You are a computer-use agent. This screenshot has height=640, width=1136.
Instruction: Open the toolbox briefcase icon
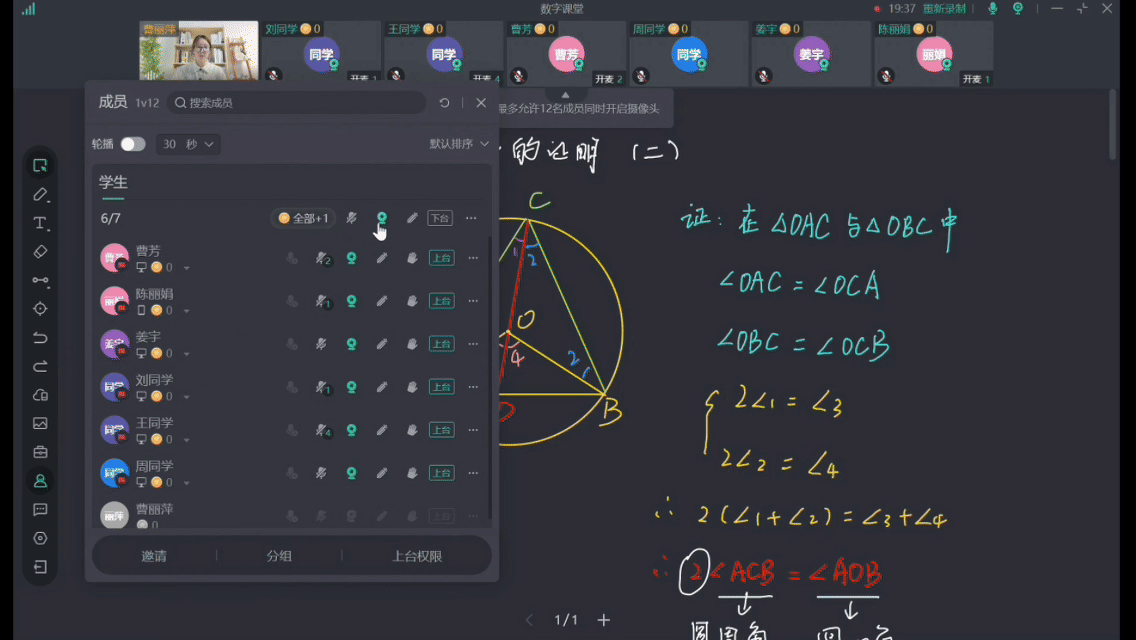point(40,452)
